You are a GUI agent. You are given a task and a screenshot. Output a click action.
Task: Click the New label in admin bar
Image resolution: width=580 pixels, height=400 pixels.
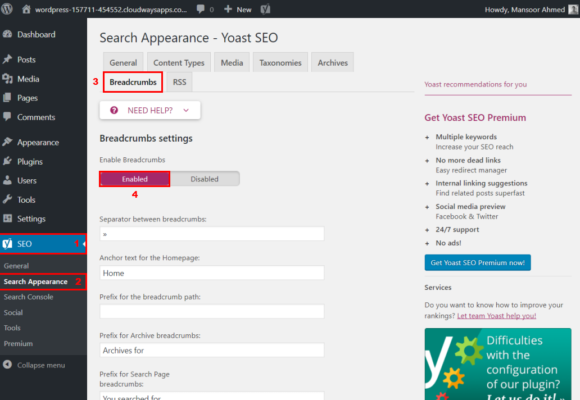(244, 10)
